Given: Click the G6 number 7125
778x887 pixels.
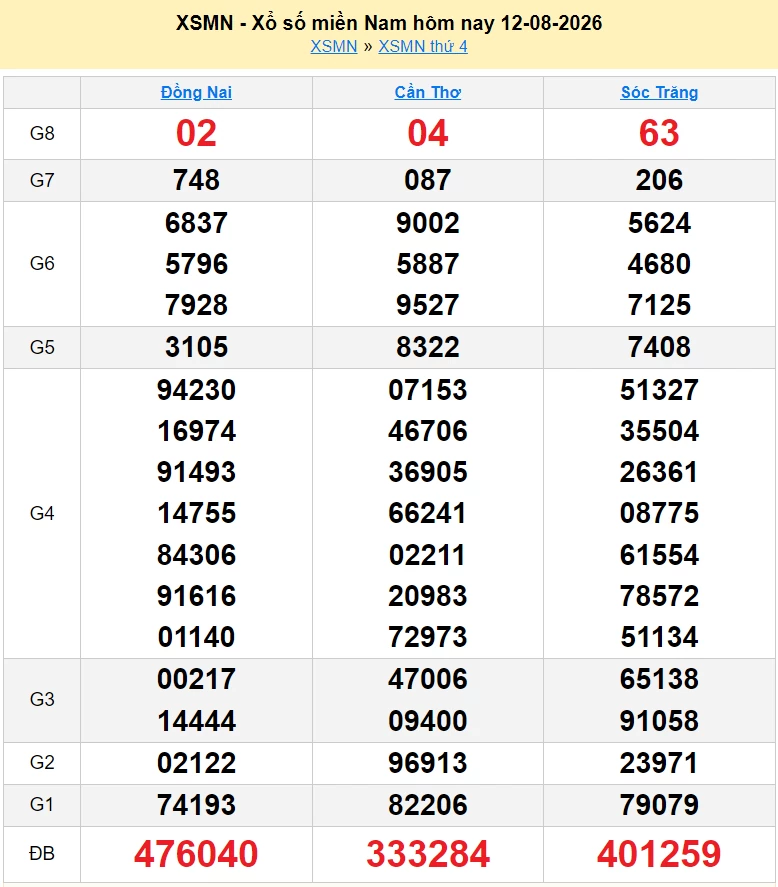Looking at the screenshot, I should coord(659,305).
